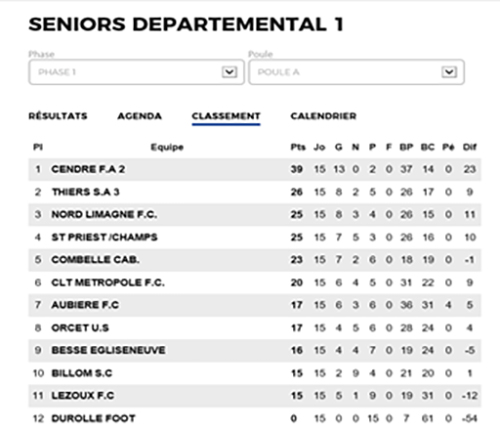Screen dimensions: 500x433
Task: Click the Pts column header
Action: coord(298,147)
